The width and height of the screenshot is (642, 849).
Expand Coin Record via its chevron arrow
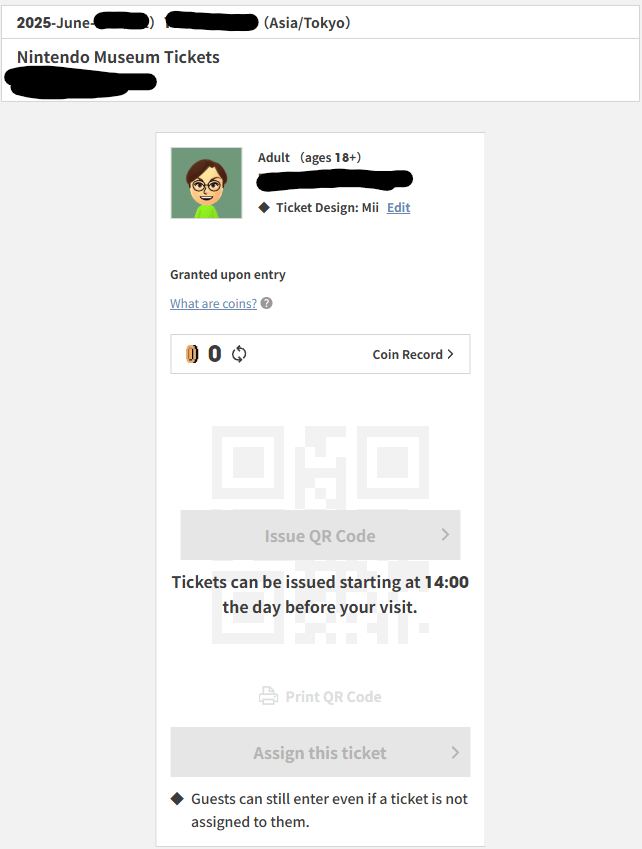(x=450, y=354)
